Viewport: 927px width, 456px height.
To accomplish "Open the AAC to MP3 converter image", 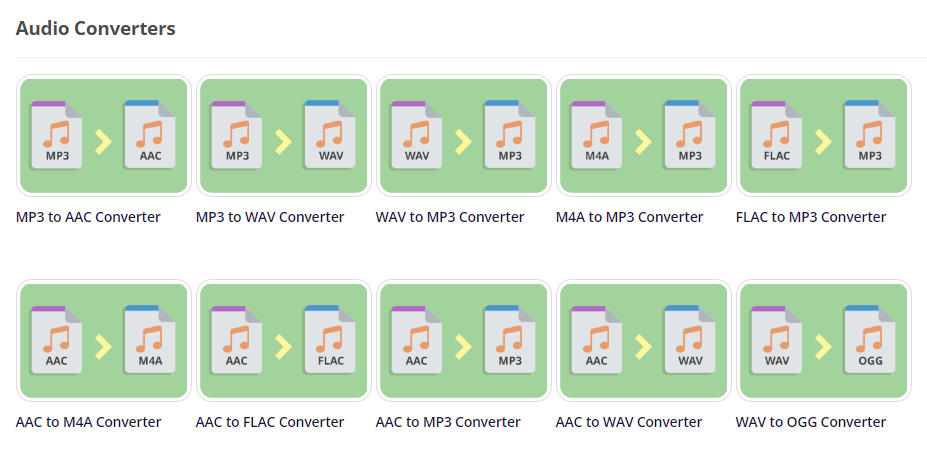I will coord(463,340).
